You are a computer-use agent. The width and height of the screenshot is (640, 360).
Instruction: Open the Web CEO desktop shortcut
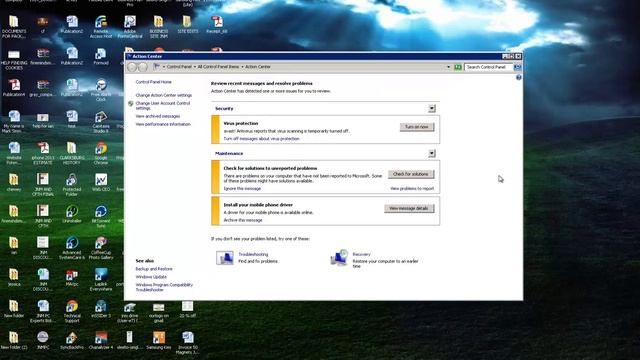click(101, 182)
